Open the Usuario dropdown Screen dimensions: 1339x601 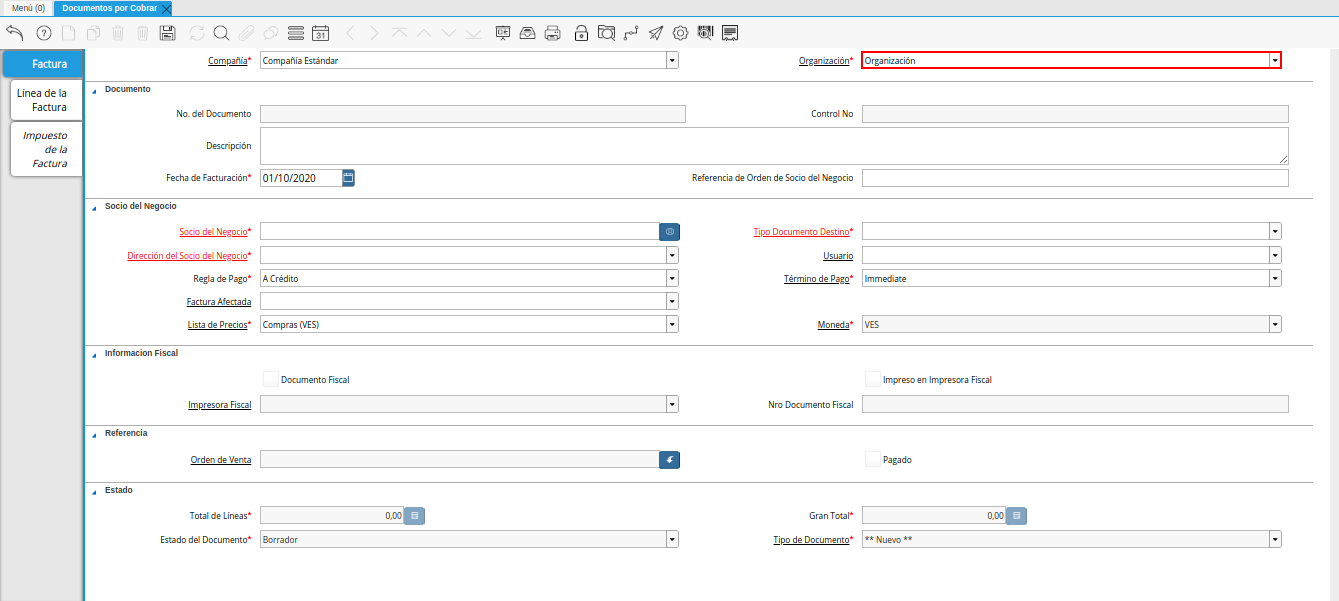(x=1275, y=255)
